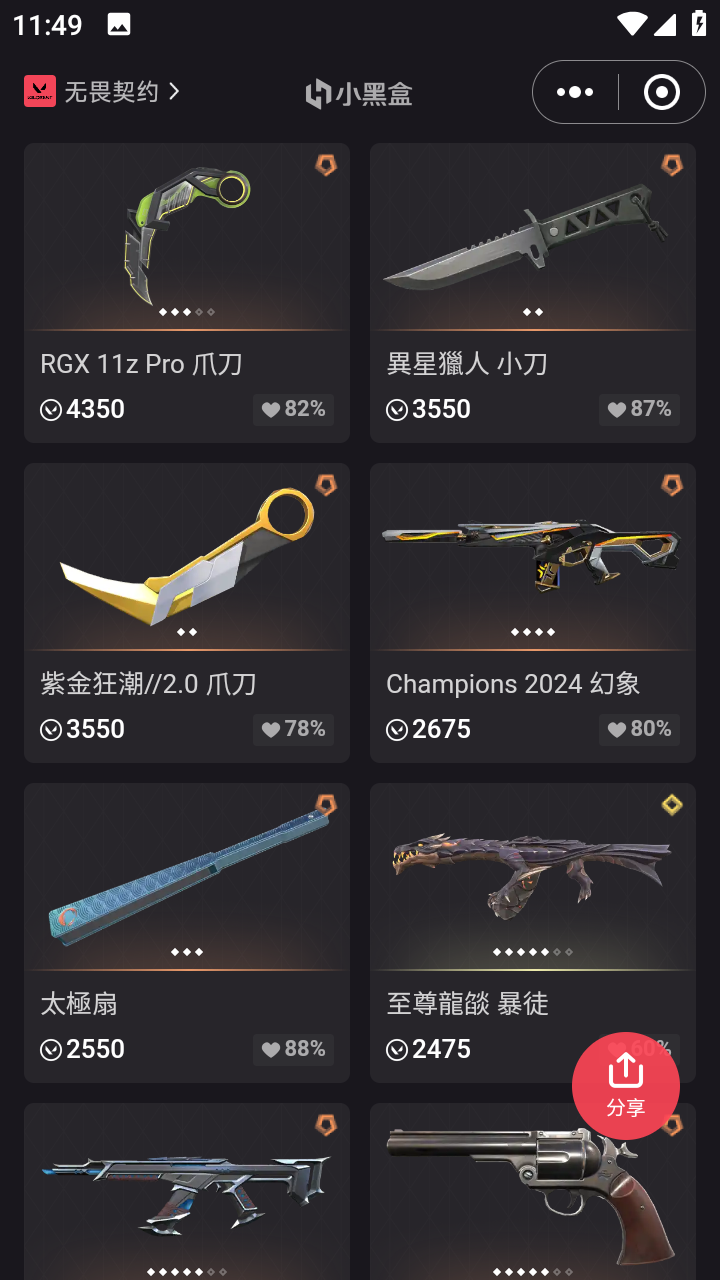Viewport: 720px width, 1280px height.
Task: Select variant dots under RGX 11z Pro image
Action: pos(187,312)
